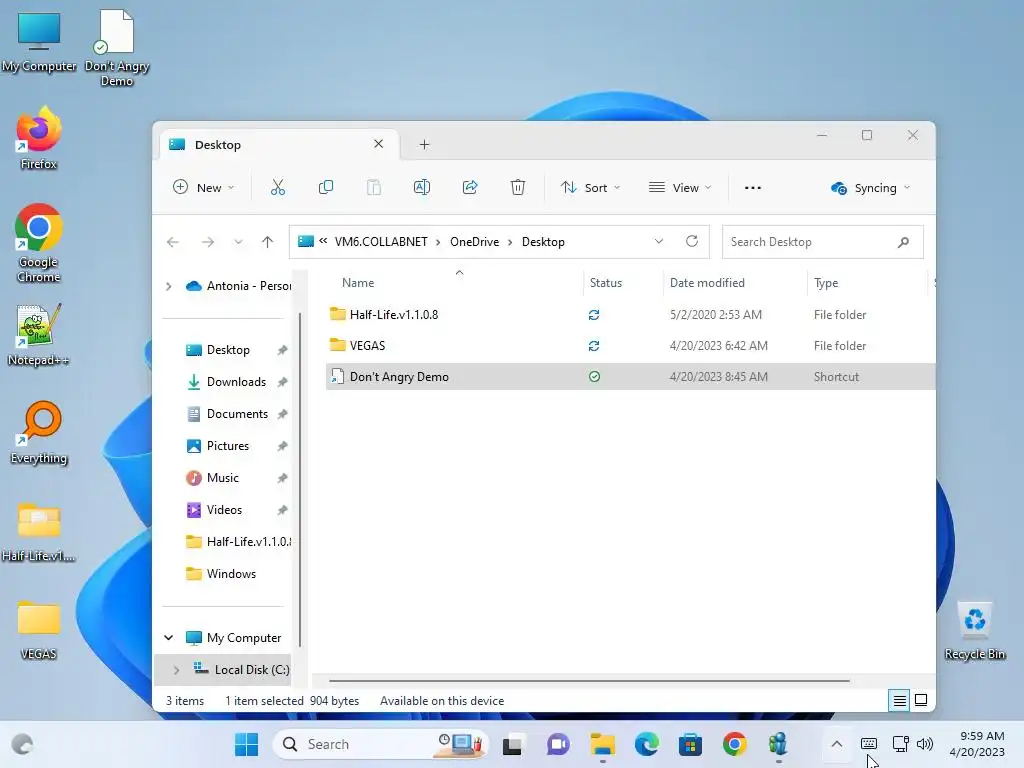Open the Sort options dropdown
The image size is (1024, 768).
tap(590, 187)
